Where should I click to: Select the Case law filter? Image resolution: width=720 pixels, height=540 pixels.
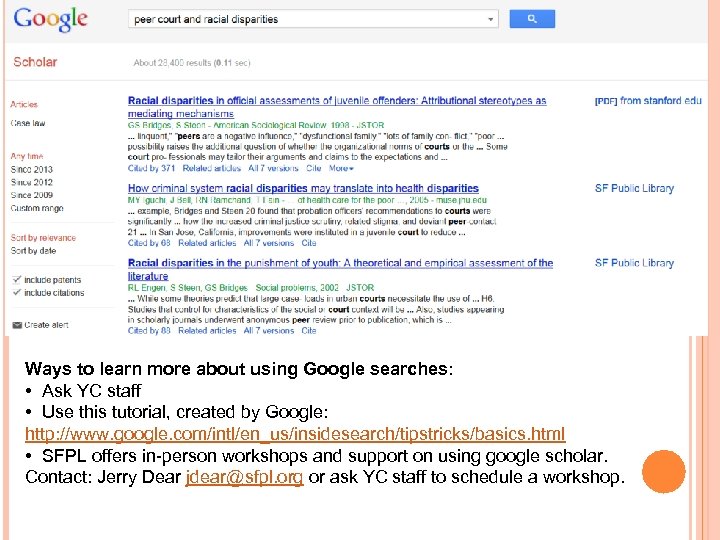pyautogui.click(x=28, y=123)
